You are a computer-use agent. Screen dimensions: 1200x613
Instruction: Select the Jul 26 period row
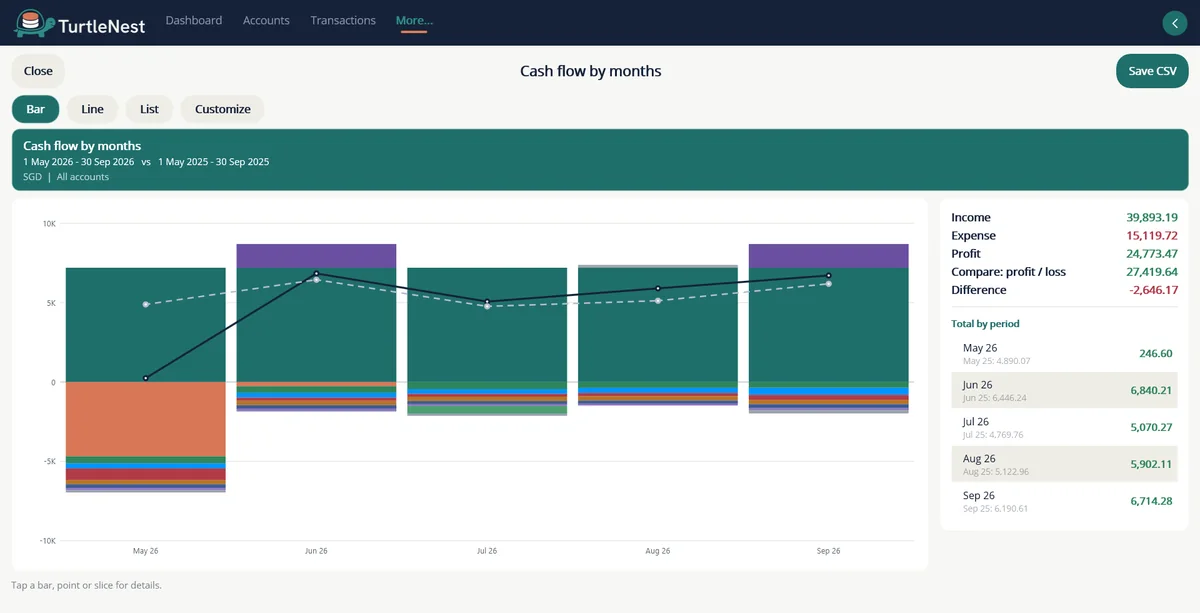click(1064, 427)
